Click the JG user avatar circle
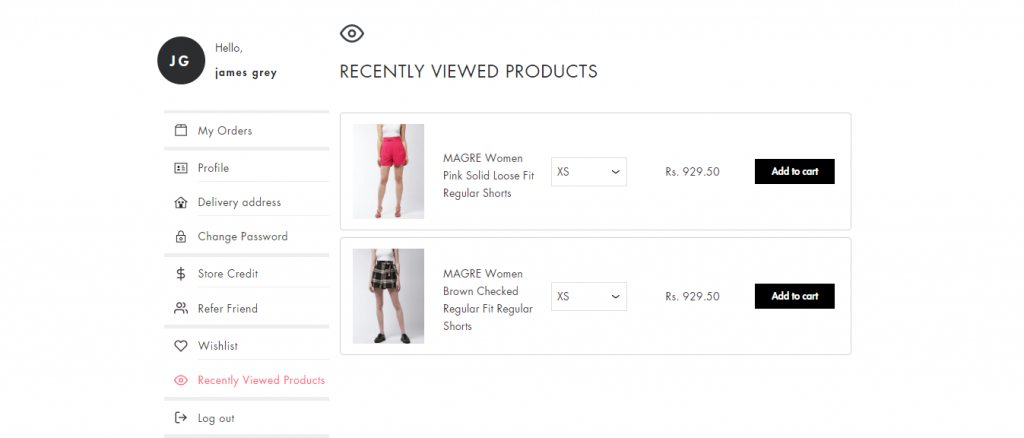The image size is (1024, 438). (182, 61)
